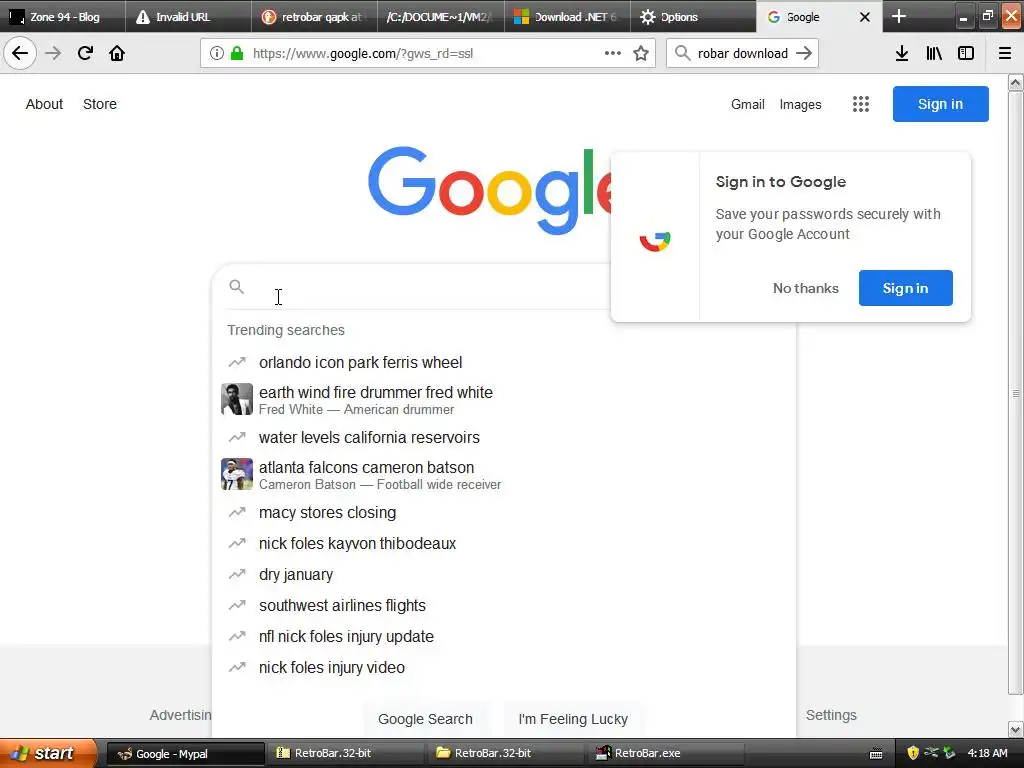This screenshot has height=768, width=1024.
Task: Switch to the Invalid URL tab
Action: [x=189, y=16]
